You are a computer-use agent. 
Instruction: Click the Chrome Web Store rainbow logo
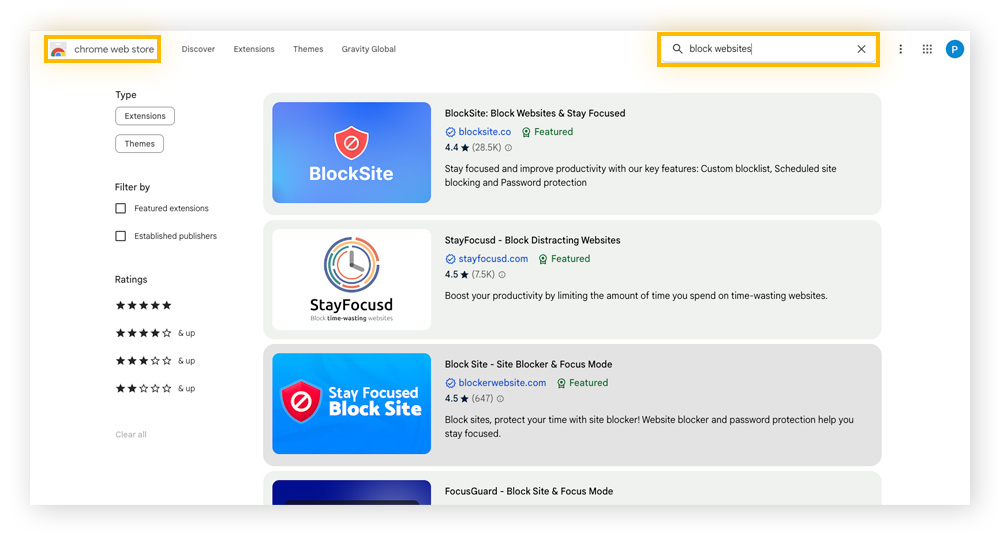(x=58, y=50)
